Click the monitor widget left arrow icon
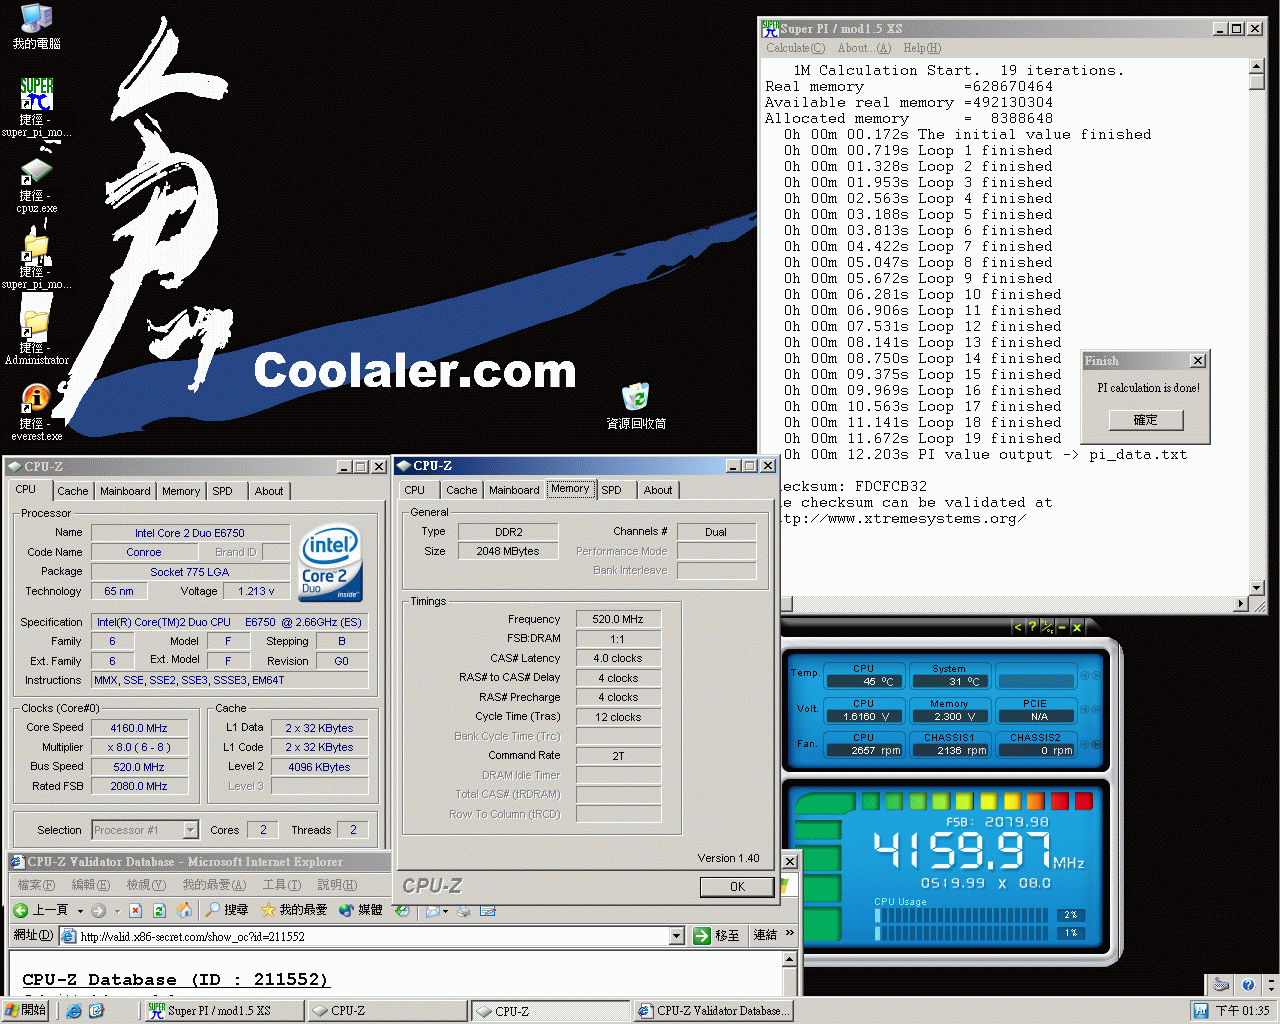This screenshot has width=1280, height=1024. [1018, 627]
